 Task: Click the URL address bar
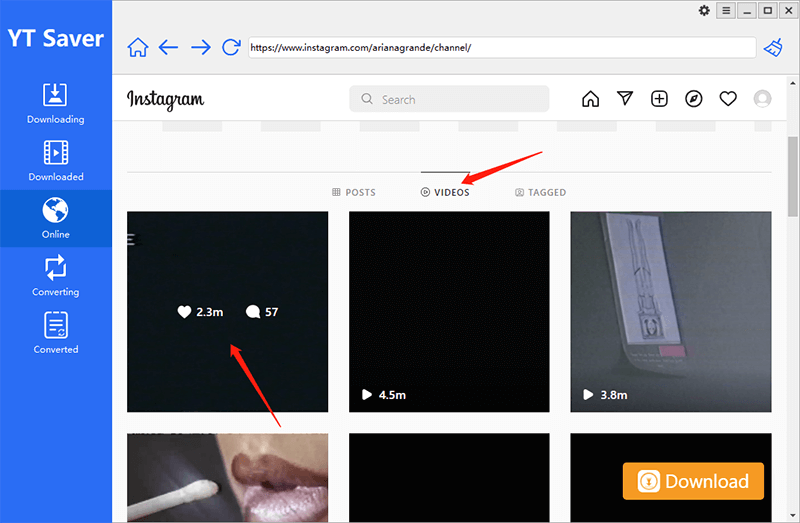click(x=502, y=47)
